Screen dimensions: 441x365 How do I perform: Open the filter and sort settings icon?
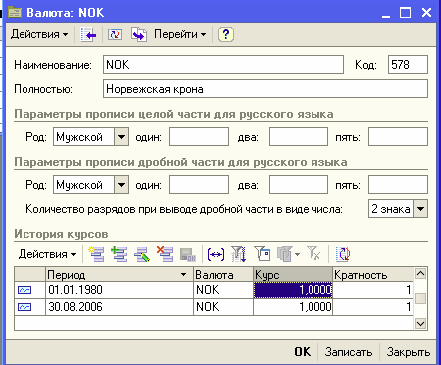tap(239, 254)
